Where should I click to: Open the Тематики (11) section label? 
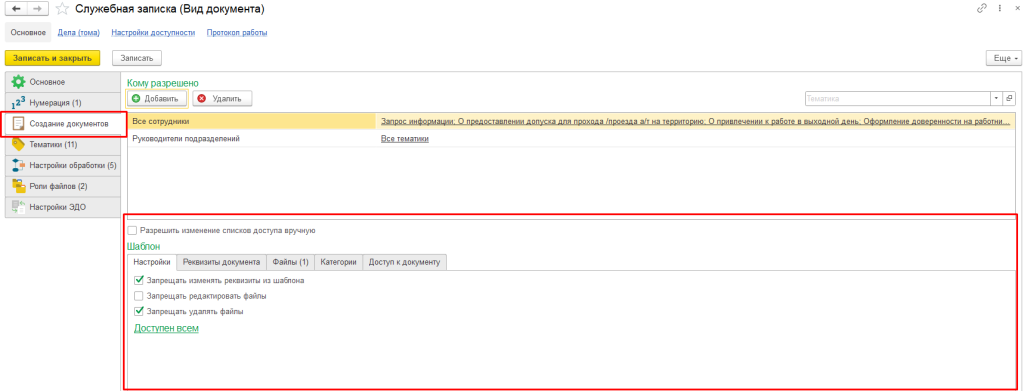coord(54,144)
